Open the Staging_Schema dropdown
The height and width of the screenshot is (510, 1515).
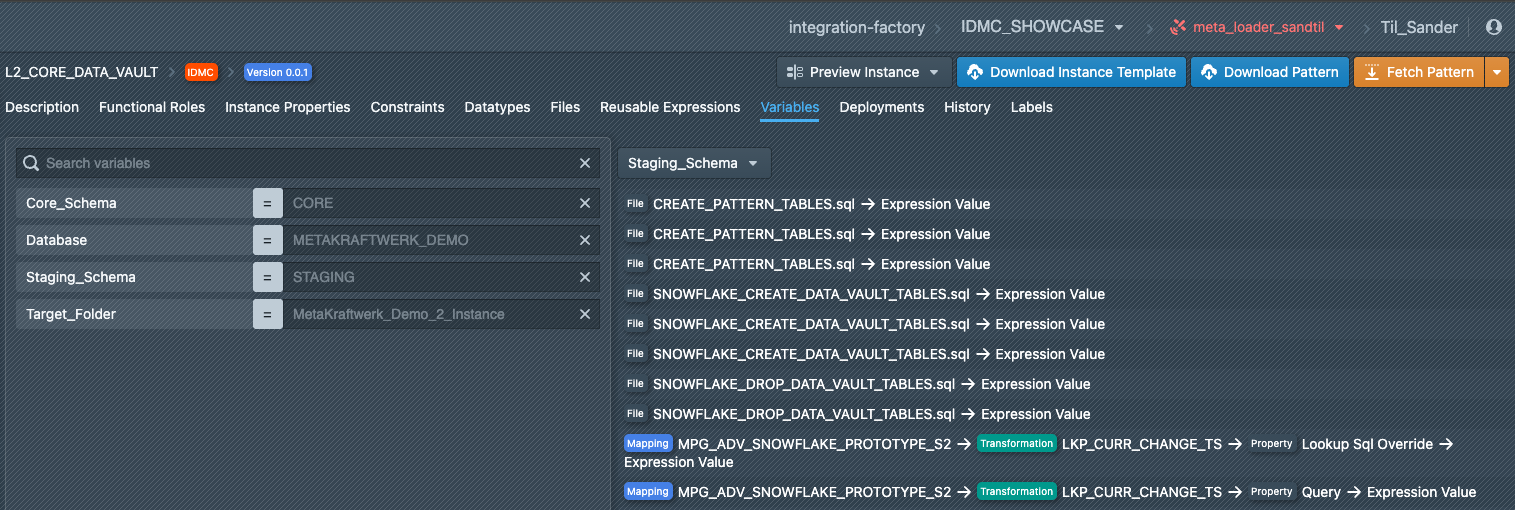[x=693, y=163]
